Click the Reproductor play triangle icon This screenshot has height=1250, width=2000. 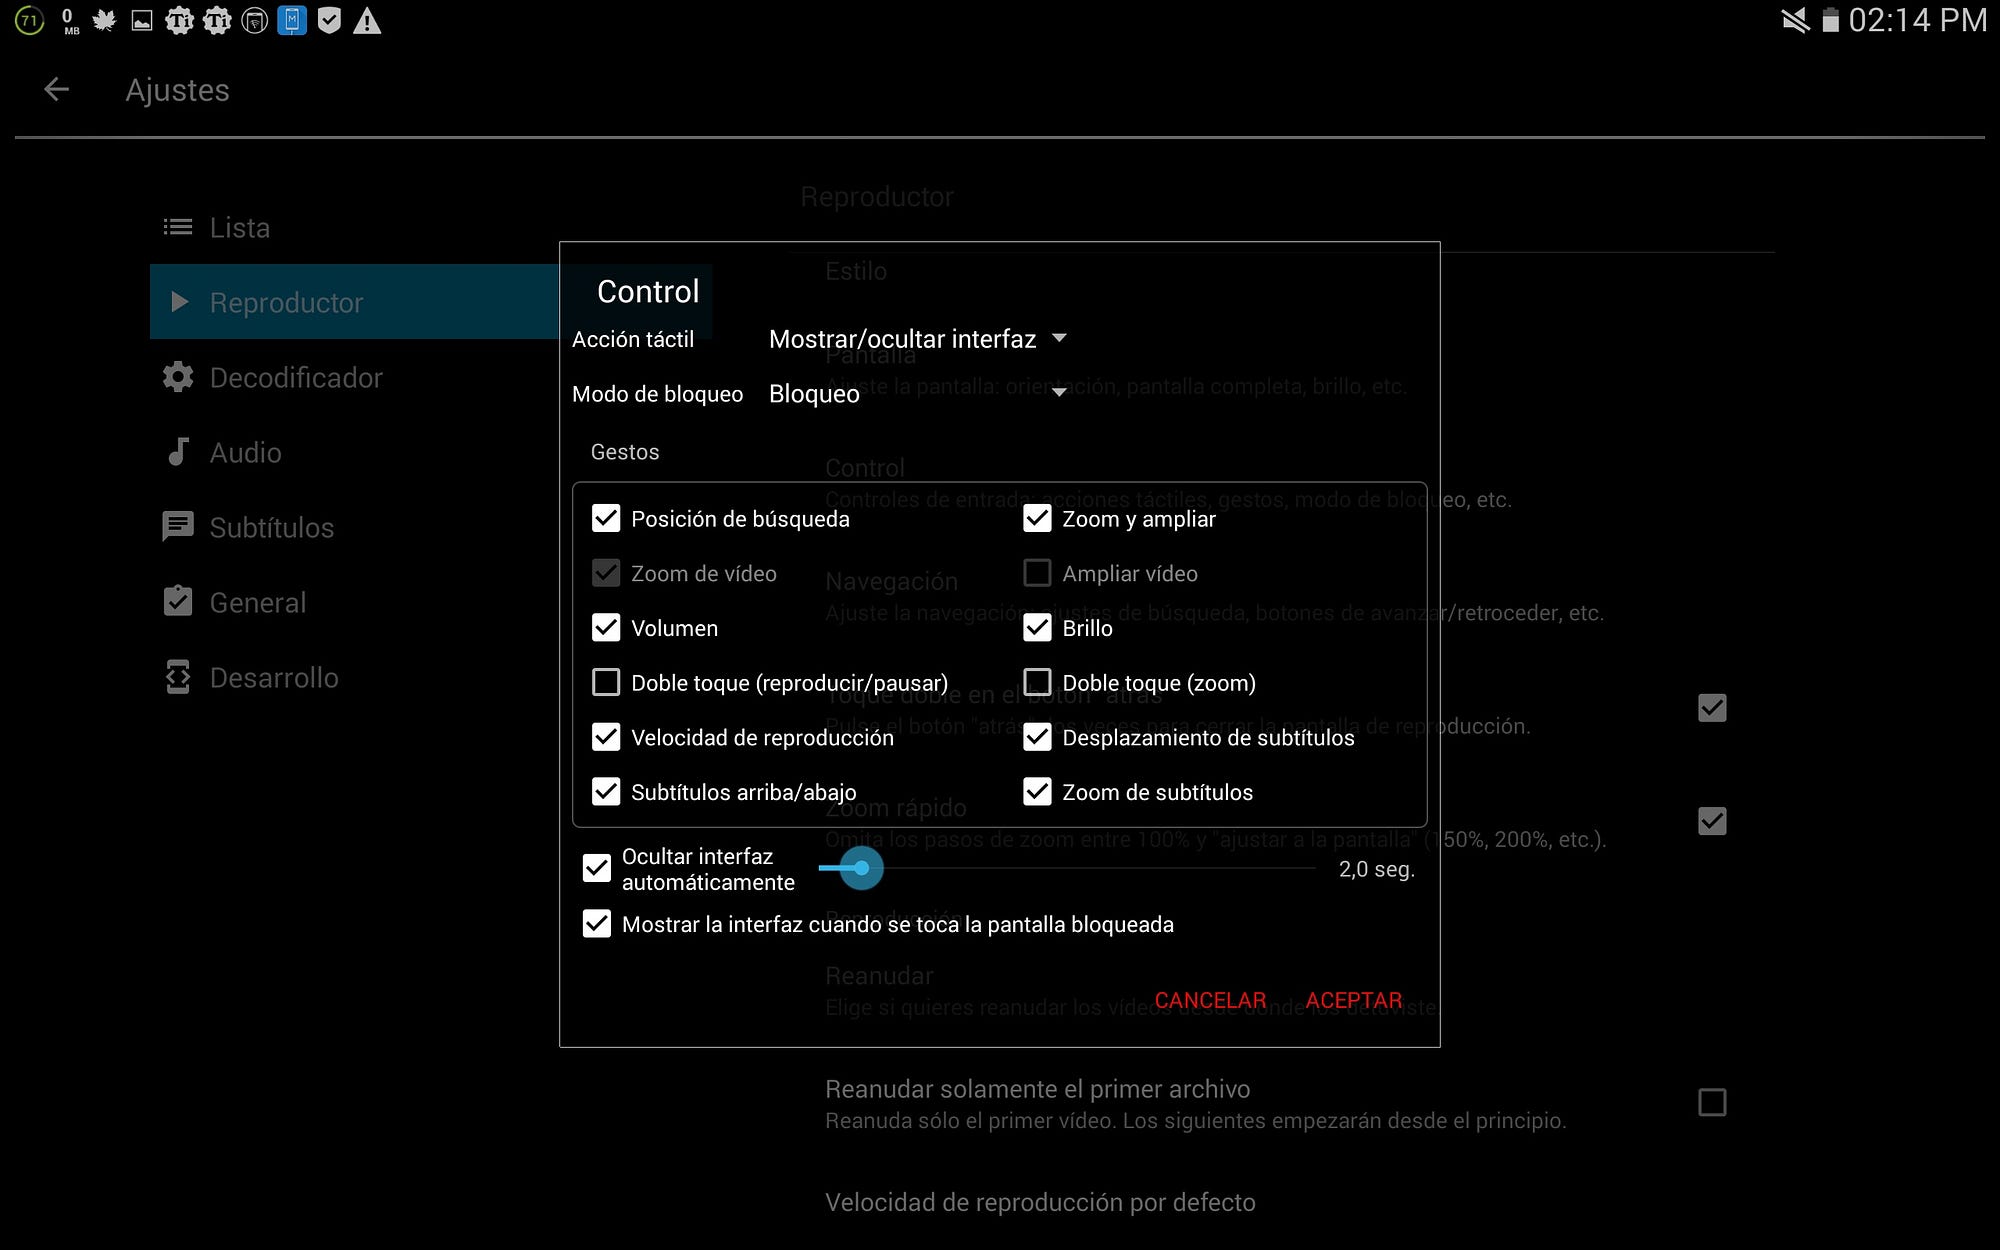coord(180,302)
